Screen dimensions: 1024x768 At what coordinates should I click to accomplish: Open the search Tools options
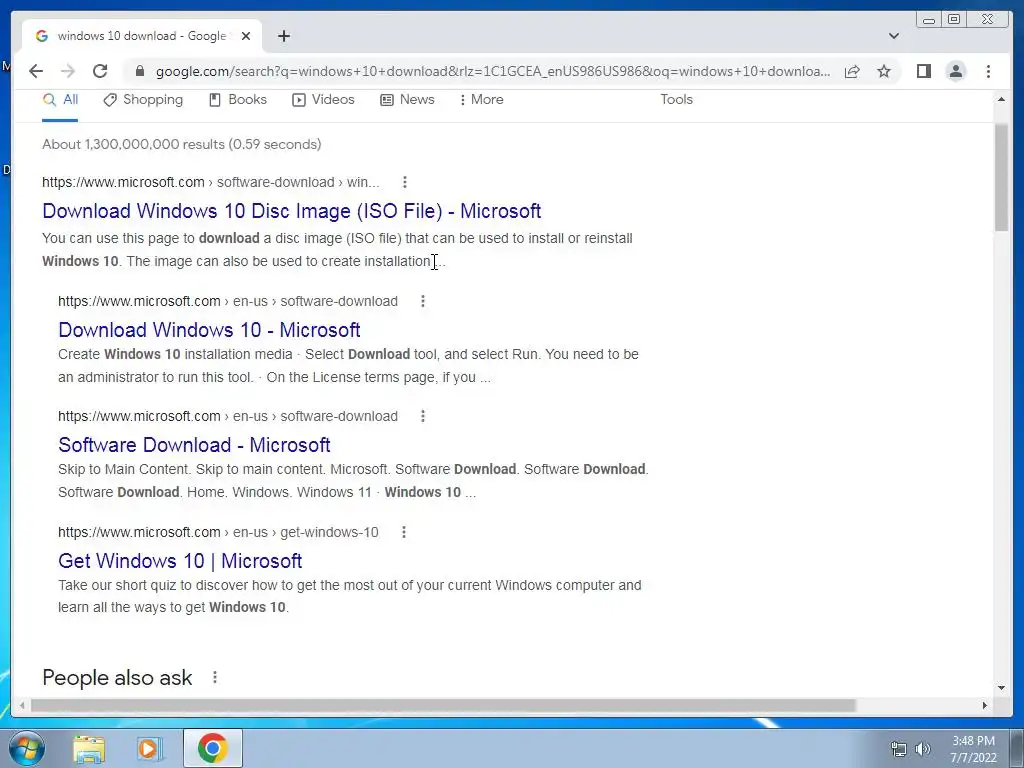tap(676, 100)
